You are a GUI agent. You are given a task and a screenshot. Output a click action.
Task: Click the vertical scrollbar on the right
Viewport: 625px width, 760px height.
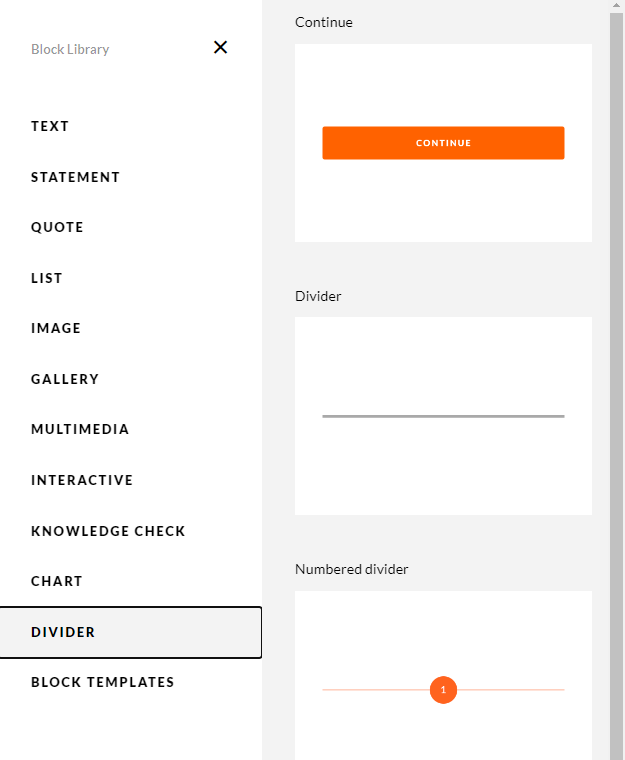point(617,380)
